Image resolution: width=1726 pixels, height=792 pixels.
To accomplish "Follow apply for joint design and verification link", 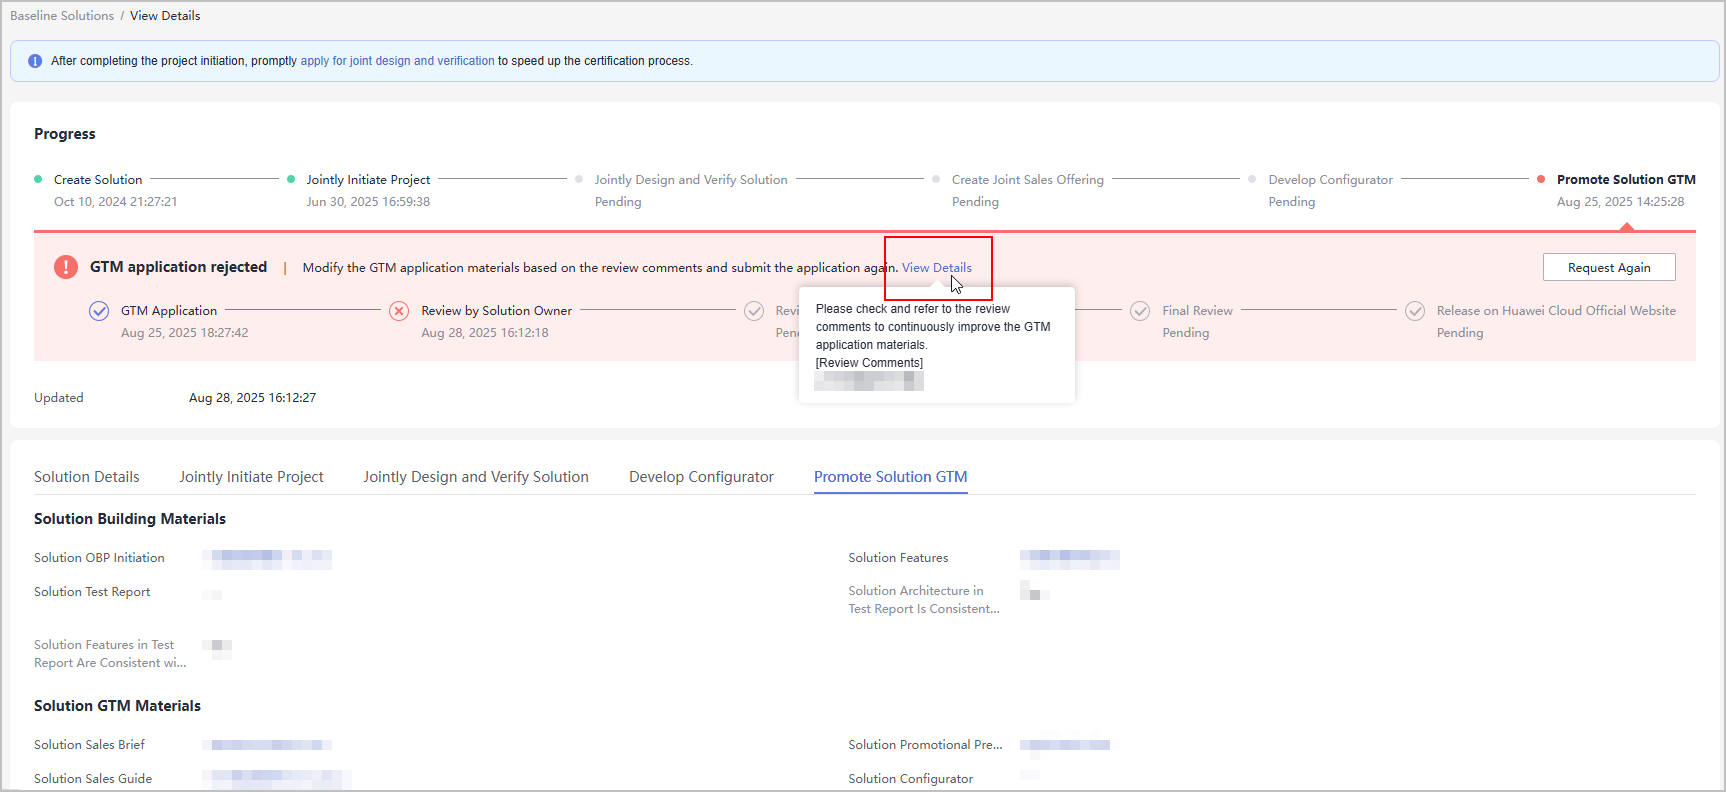I will 397,61.
